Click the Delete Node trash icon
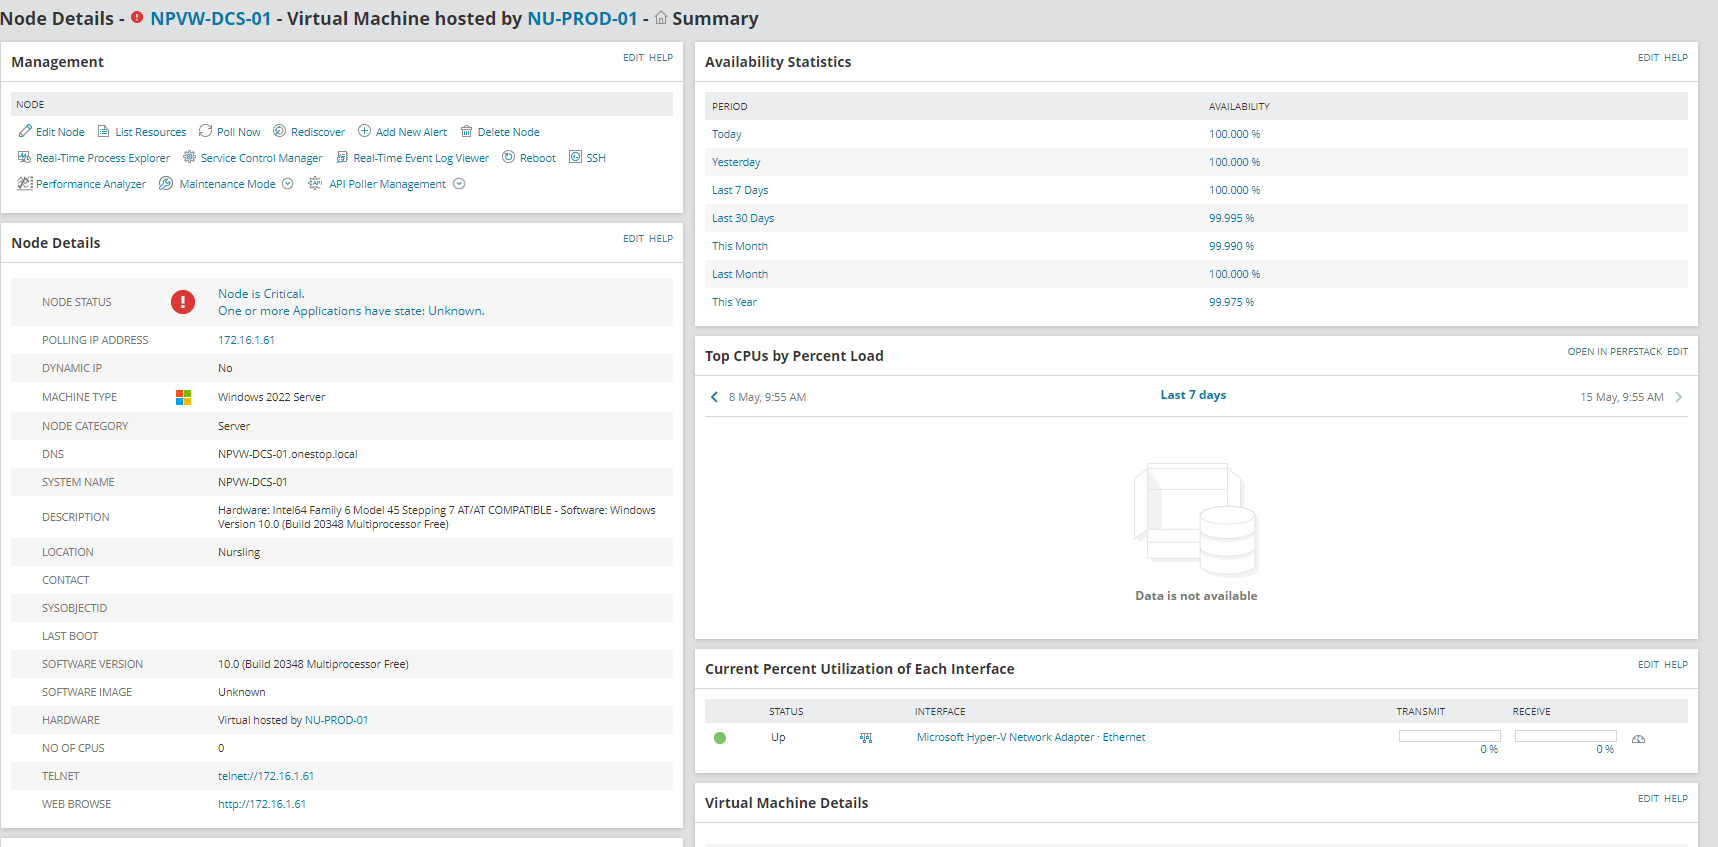Viewport: 1718px width, 847px height. click(x=467, y=131)
